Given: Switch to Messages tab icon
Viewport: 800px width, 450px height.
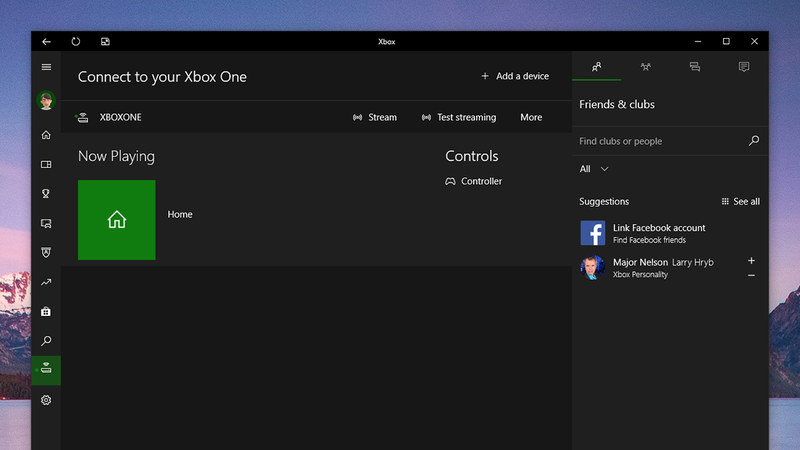Looking at the screenshot, I should click(694, 67).
